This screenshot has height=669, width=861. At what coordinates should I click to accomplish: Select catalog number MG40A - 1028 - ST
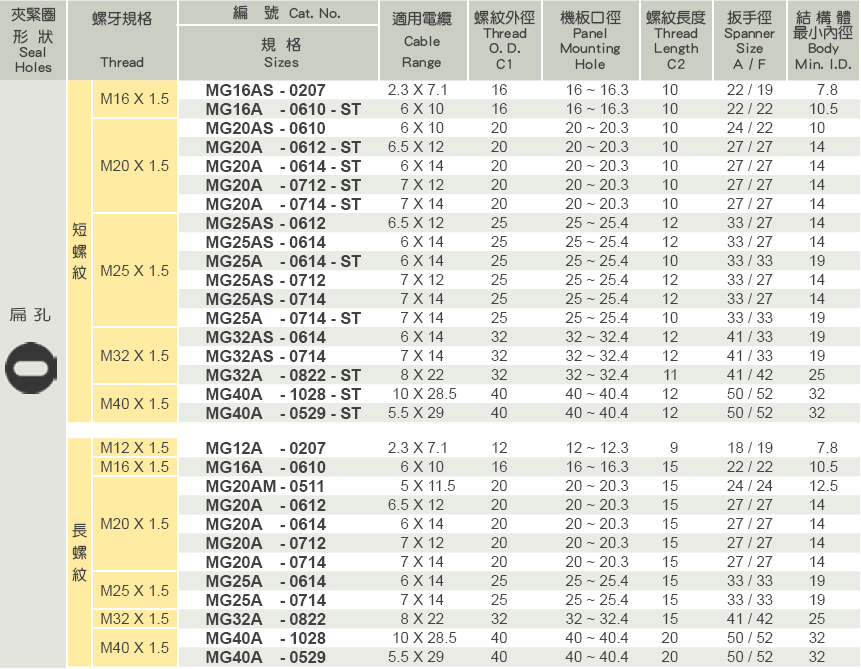(x=283, y=394)
